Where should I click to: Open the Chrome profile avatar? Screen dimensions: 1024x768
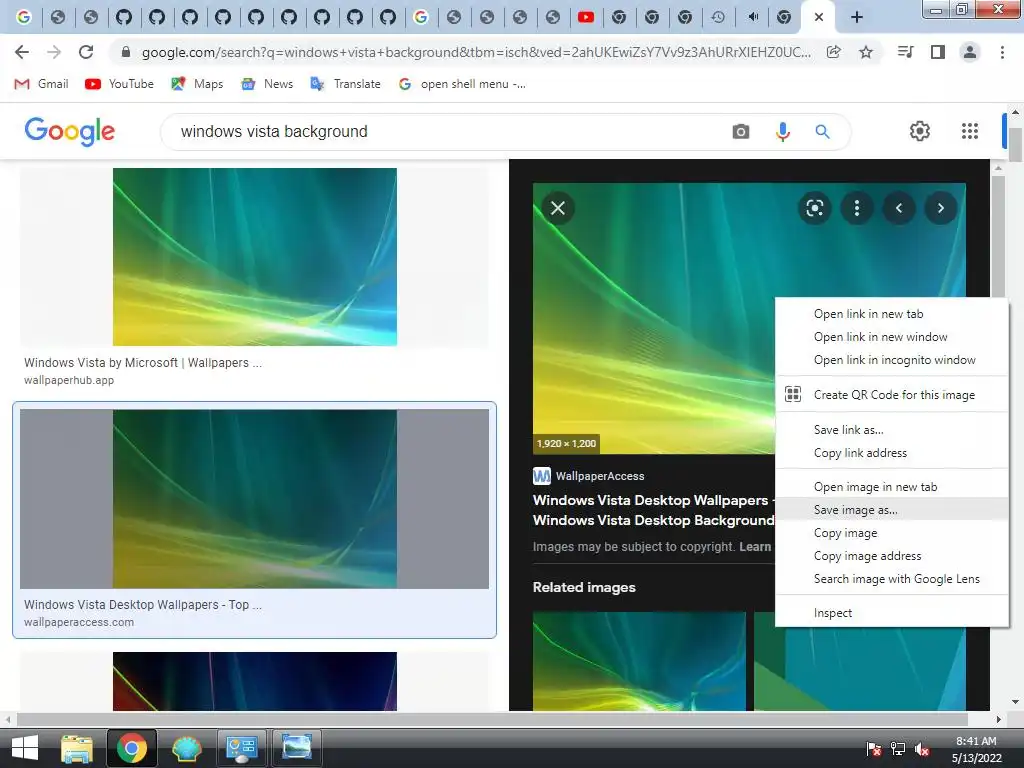click(970, 52)
